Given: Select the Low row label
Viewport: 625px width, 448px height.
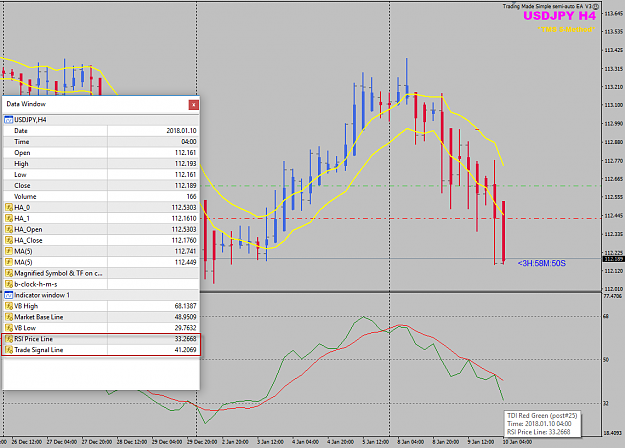Looking at the screenshot, I should point(20,175).
